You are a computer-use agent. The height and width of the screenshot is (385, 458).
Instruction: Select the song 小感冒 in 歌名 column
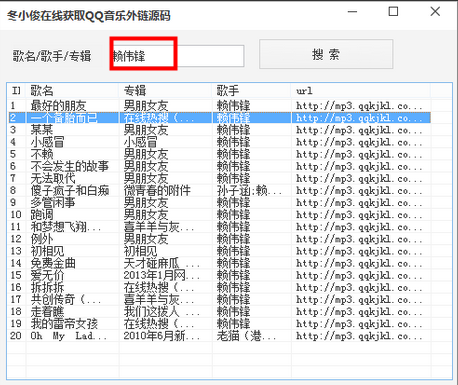pos(47,142)
